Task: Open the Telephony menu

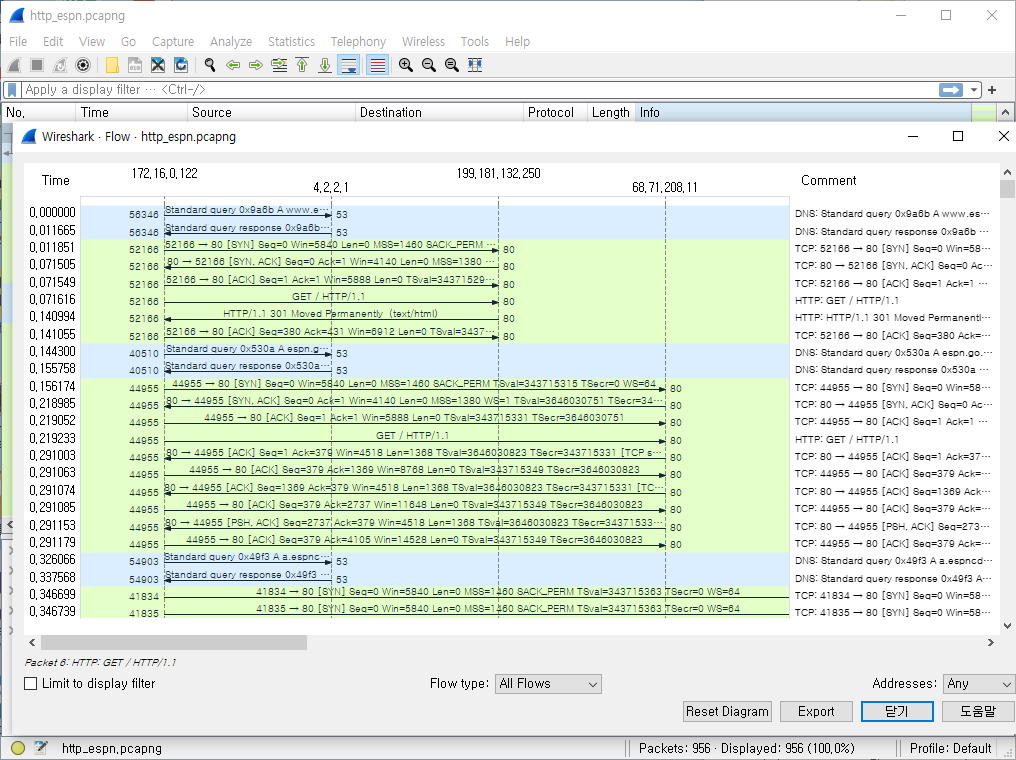Action: 358,41
